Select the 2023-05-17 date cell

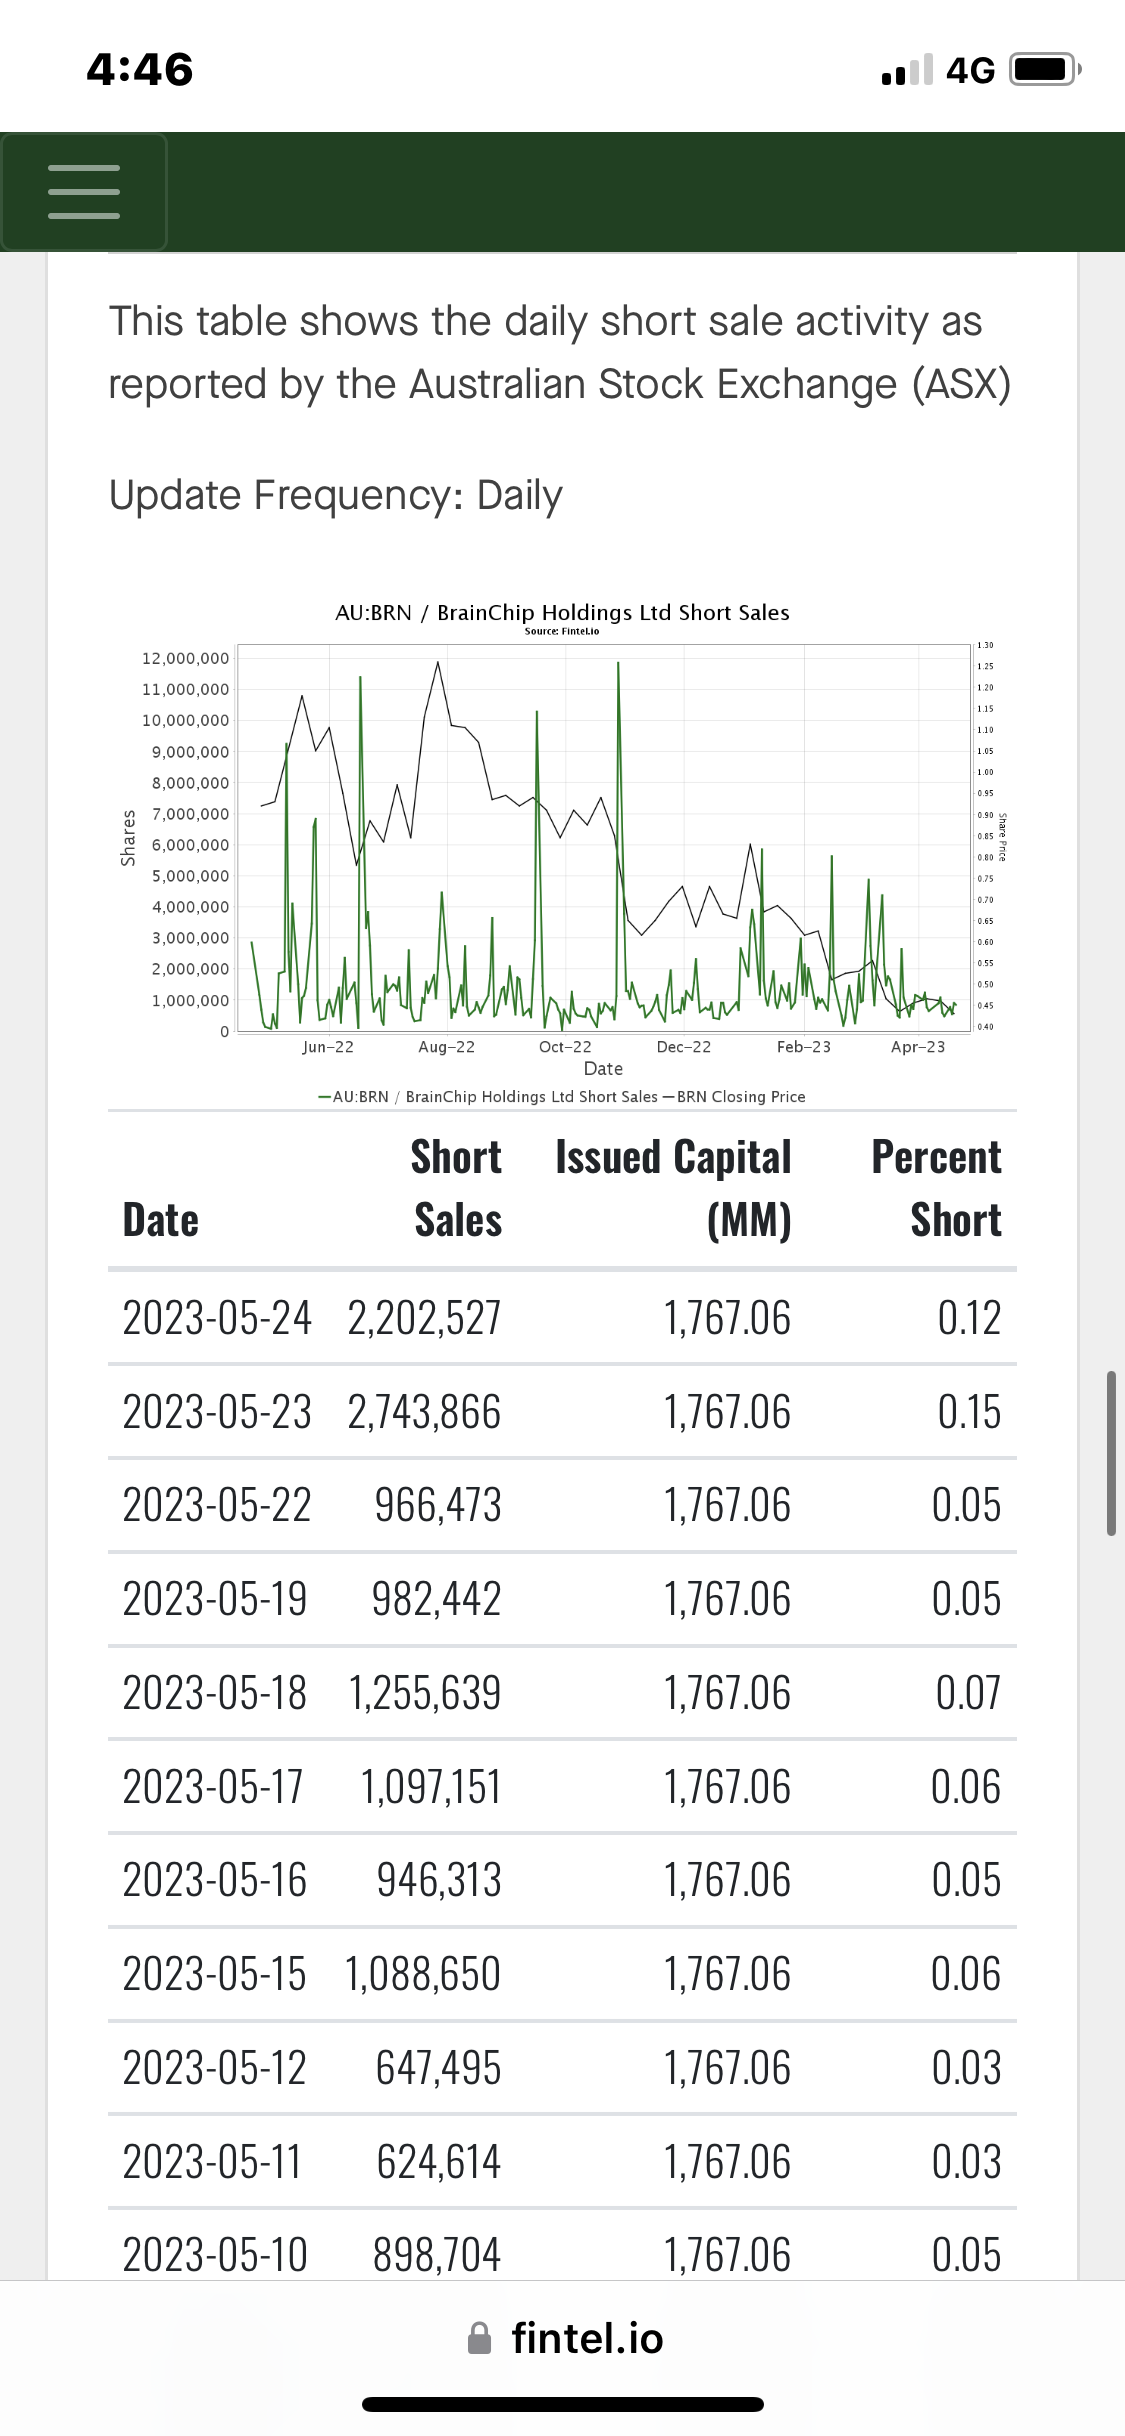coord(213,1786)
